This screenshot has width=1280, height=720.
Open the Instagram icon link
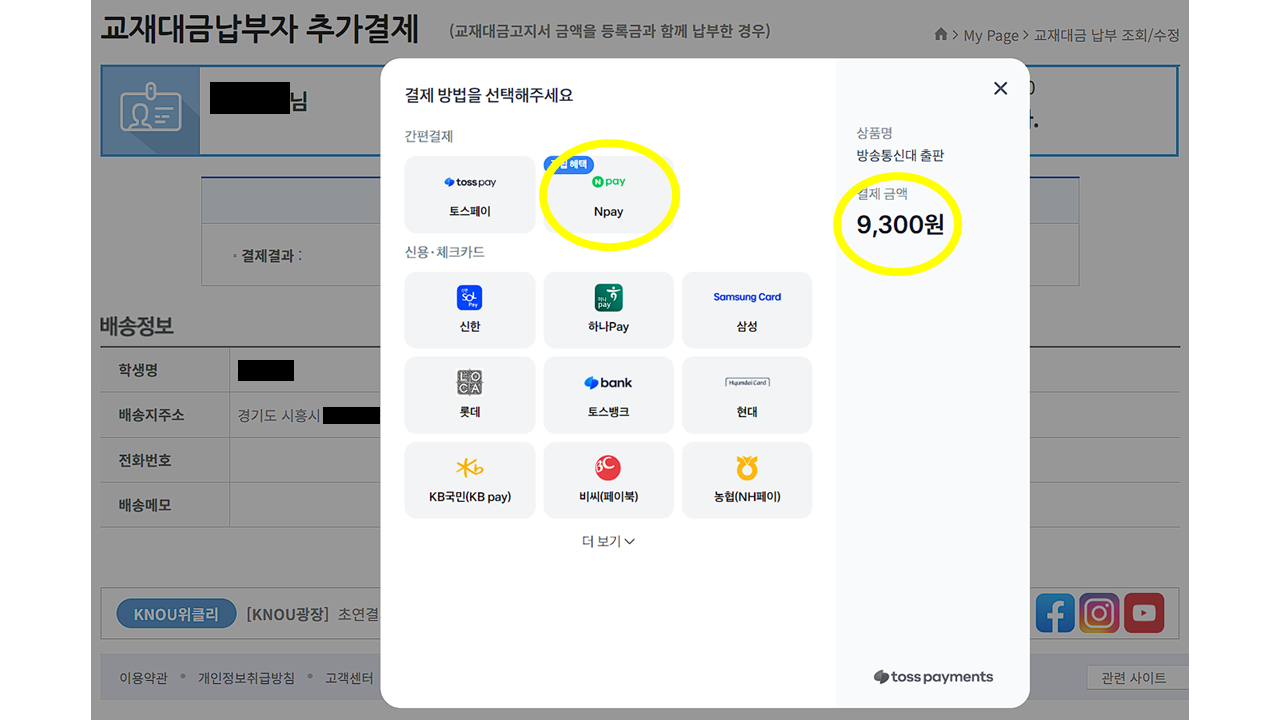click(1099, 613)
